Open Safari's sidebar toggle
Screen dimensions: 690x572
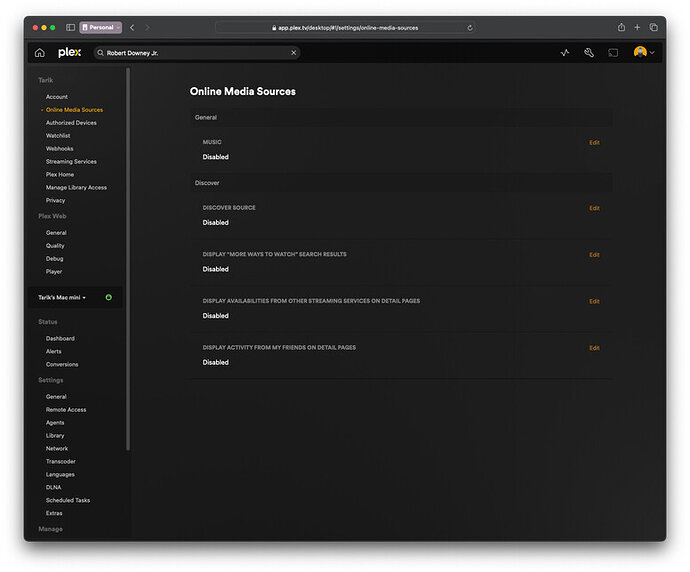pos(70,27)
